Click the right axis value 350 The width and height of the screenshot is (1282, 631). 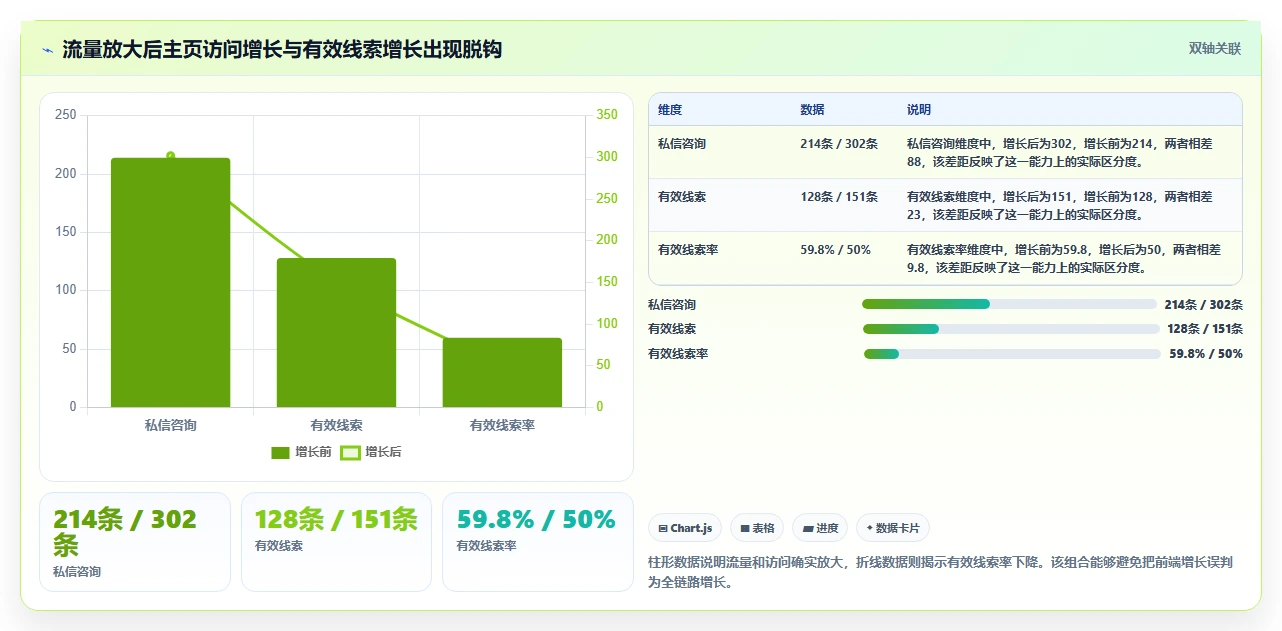point(607,115)
